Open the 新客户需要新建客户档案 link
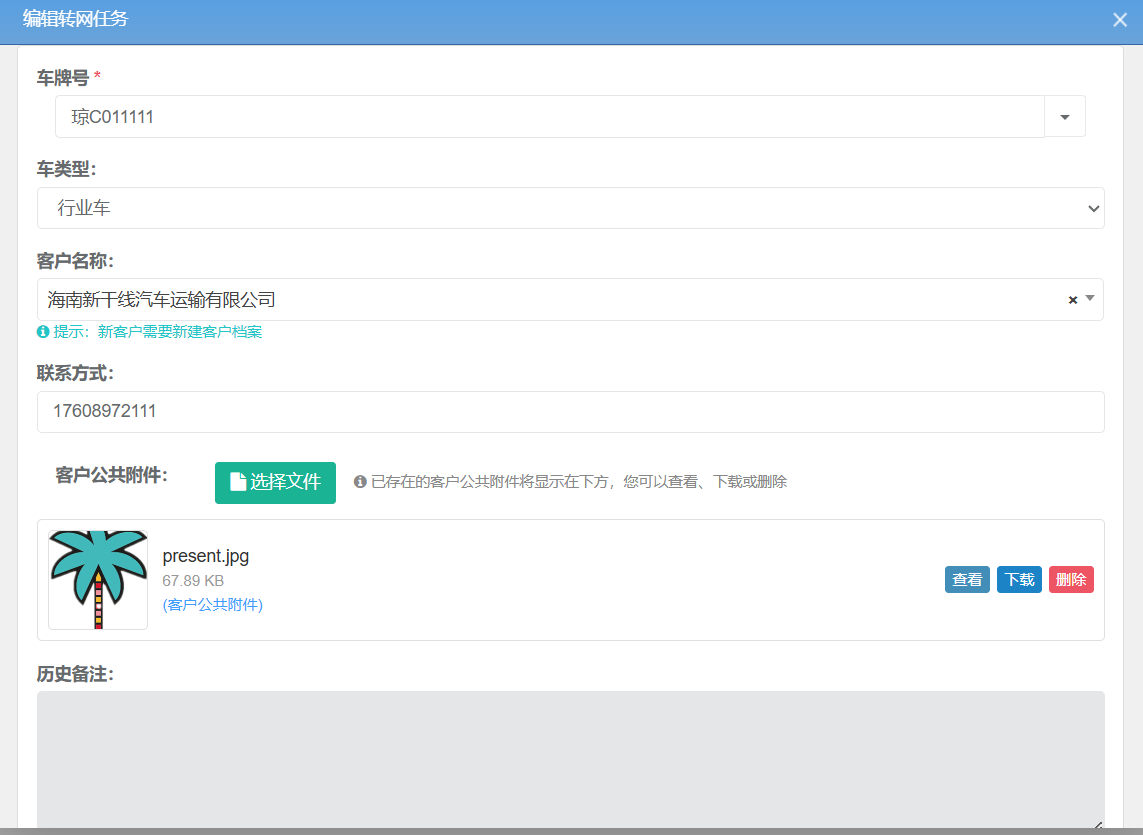The image size is (1143, 835). tap(180, 332)
